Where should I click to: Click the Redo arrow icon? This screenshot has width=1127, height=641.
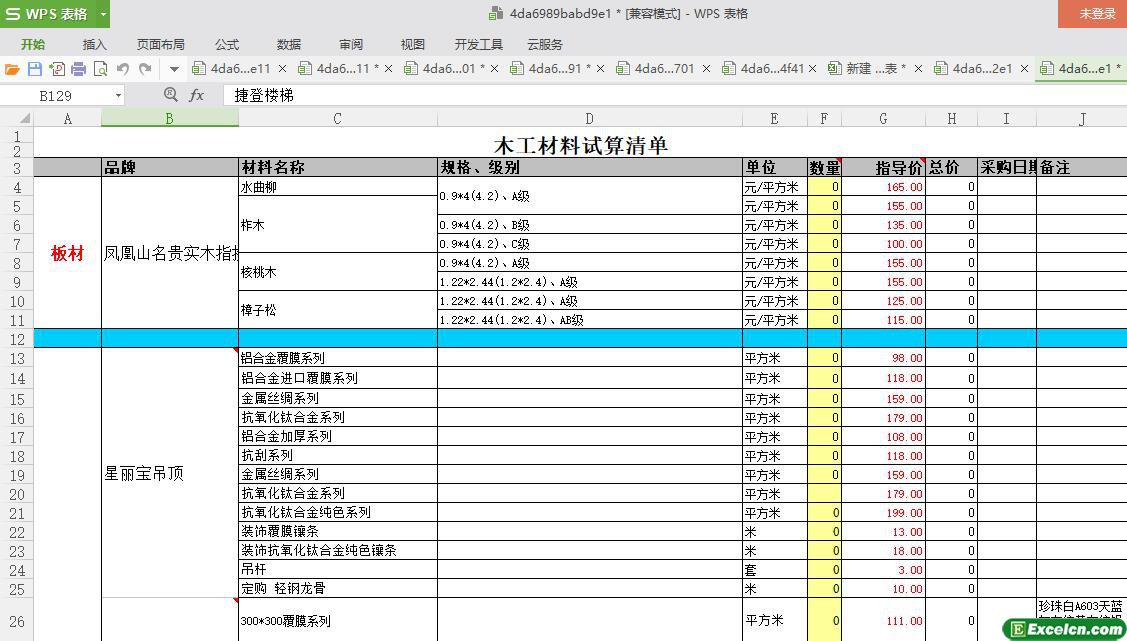(145, 69)
